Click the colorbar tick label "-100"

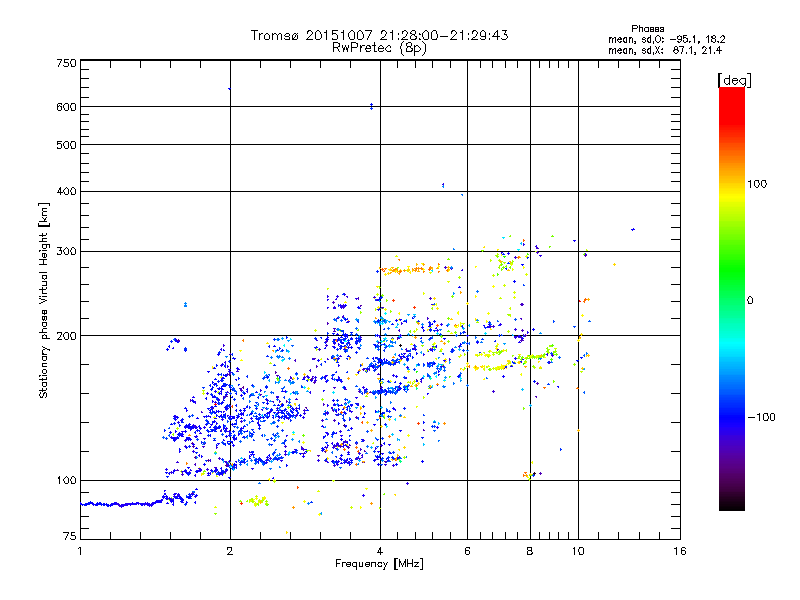761,417
